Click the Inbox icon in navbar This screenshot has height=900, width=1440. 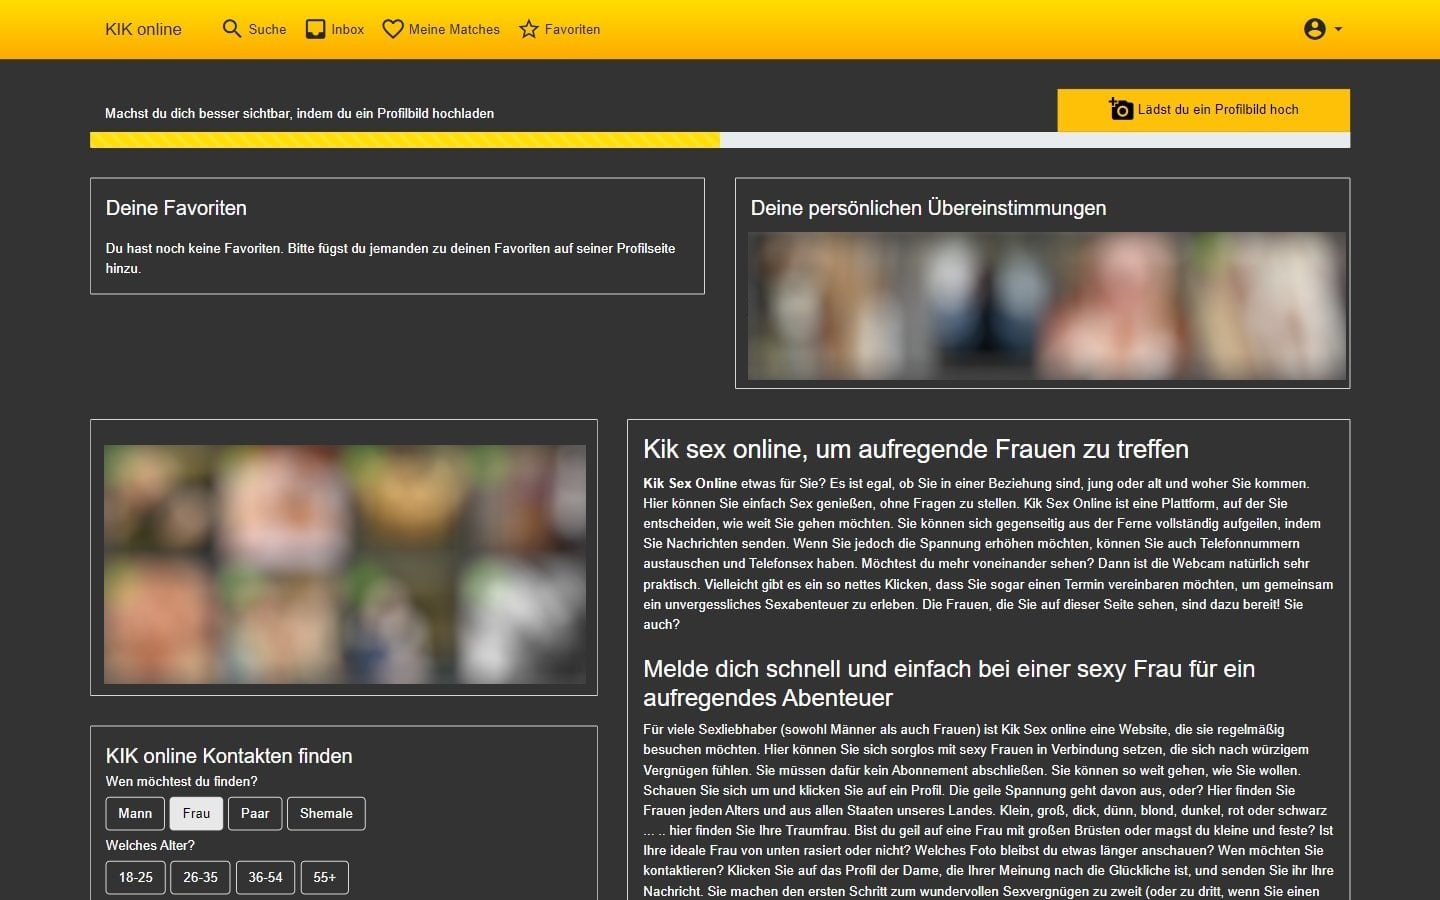click(315, 29)
